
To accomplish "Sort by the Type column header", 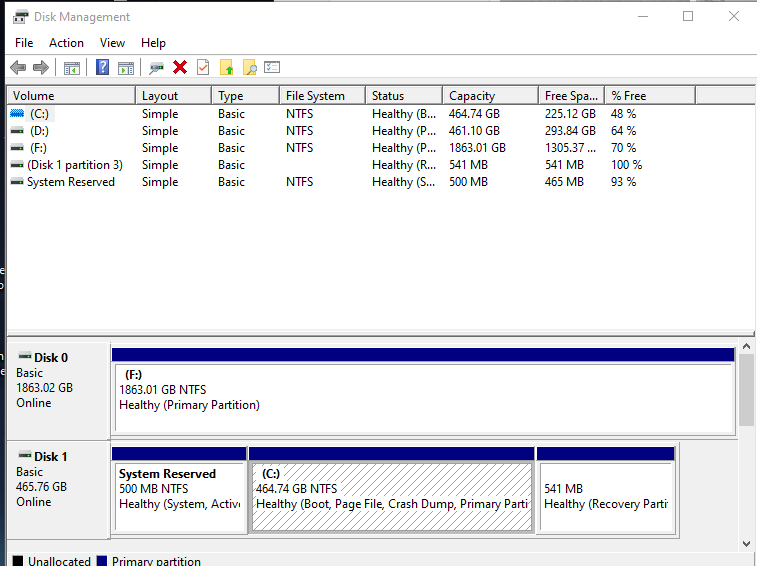I will [246, 96].
